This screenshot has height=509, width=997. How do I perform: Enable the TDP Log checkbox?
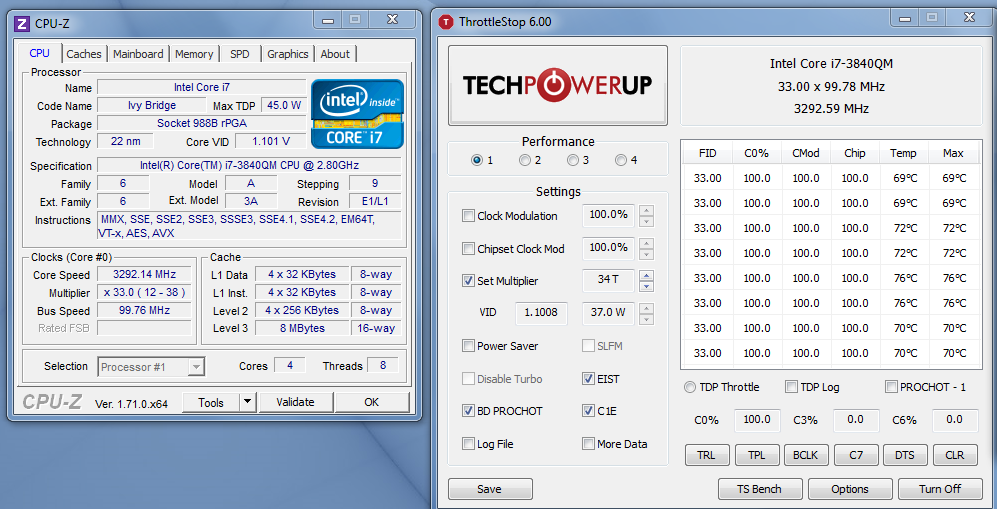pyautogui.click(x=791, y=387)
